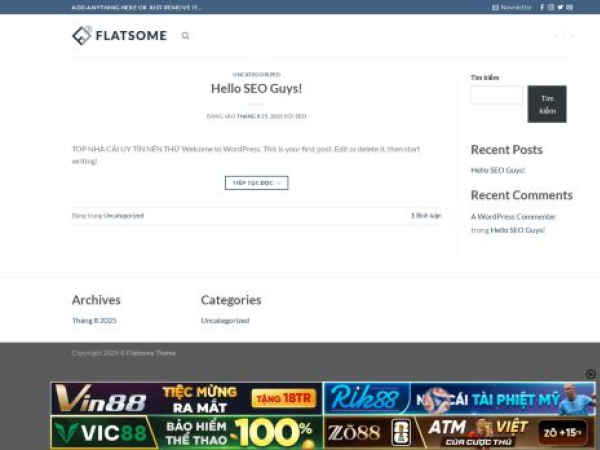Open Hello SEO Guys! under Recent Comments
Image resolution: width=600 pixels, height=450 pixels.
click(x=518, y=230)
